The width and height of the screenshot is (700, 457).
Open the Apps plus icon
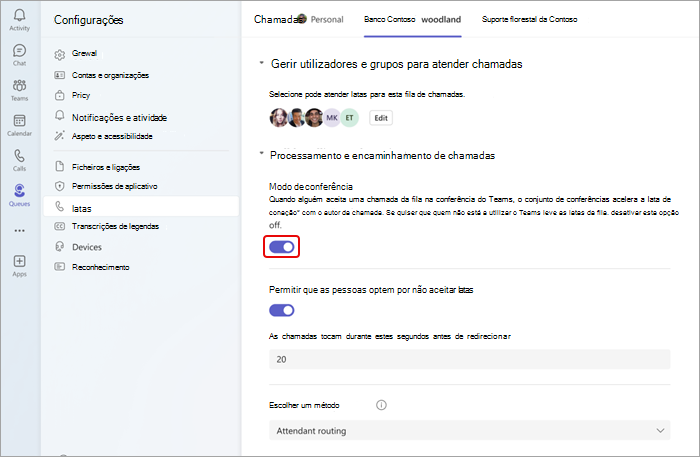pyautogui.click(x=19, y=261)
